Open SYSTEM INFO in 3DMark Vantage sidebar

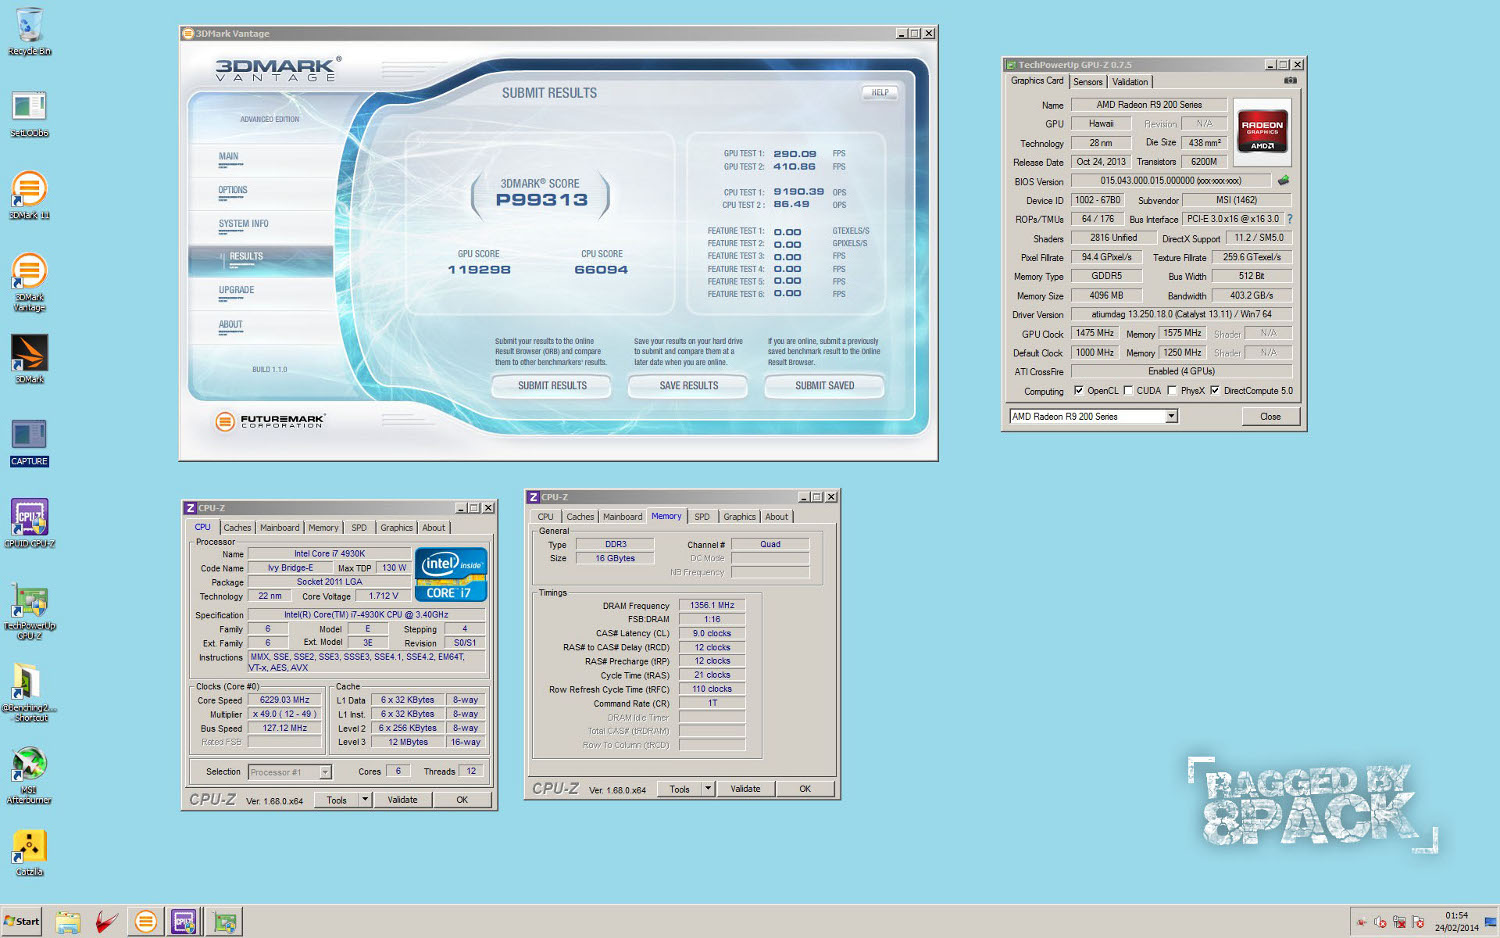(260, 224)
